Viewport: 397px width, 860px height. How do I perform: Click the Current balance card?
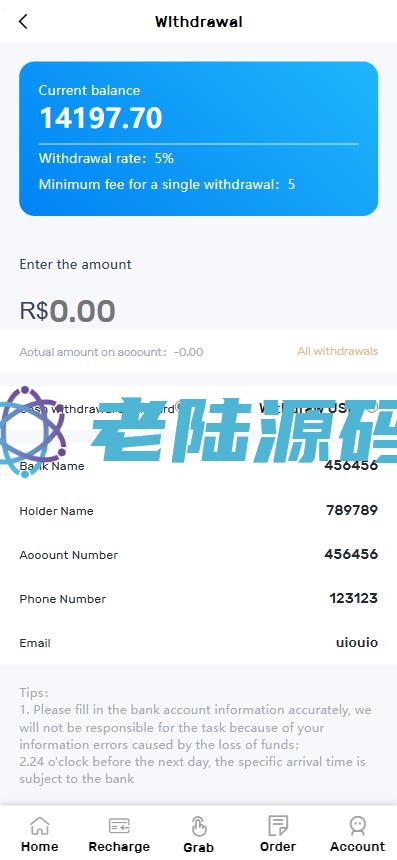point(198,138)
